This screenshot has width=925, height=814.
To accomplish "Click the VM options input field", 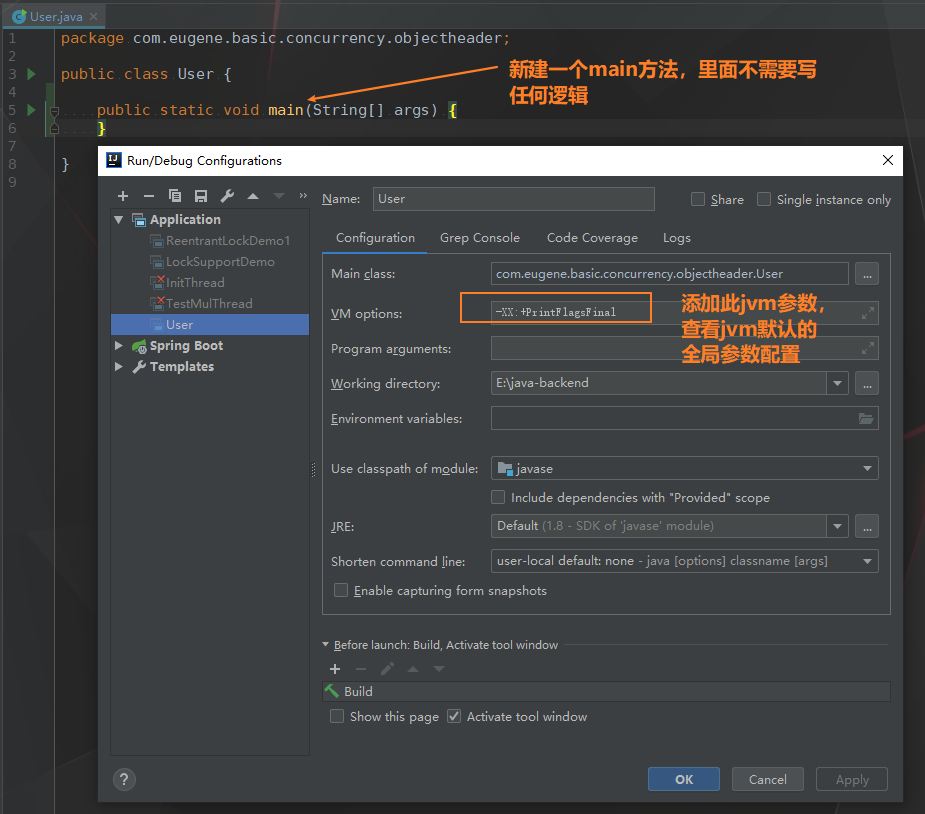I will click(x=684, y=313).
